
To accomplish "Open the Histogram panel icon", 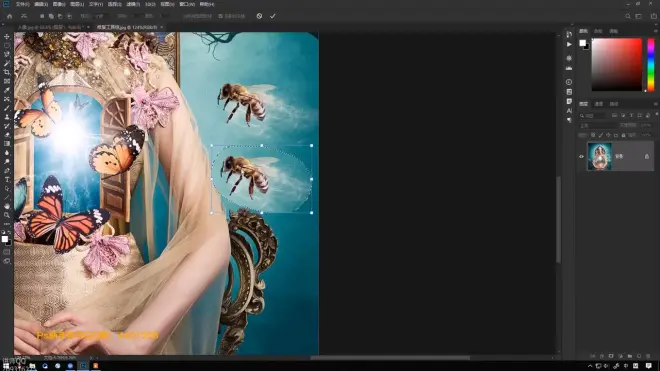I will click(x=569, y=68).
